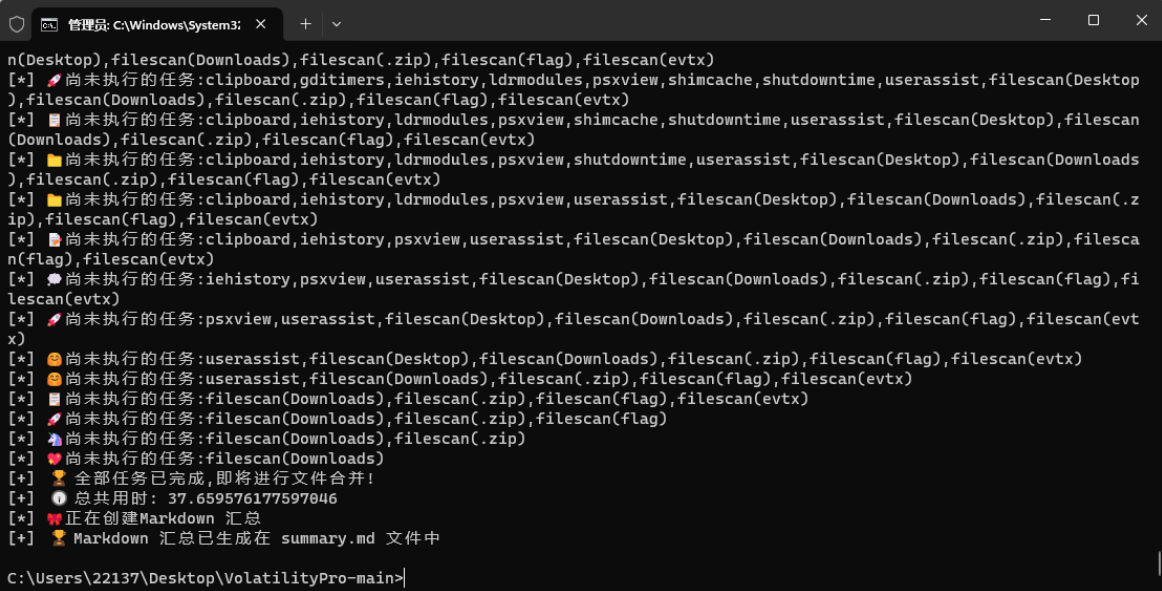Click the terminal icon on the active tab
Image resolution: width=1162 pixels, height=591 pixels.
pyautogui.click(x=49, y=23)
